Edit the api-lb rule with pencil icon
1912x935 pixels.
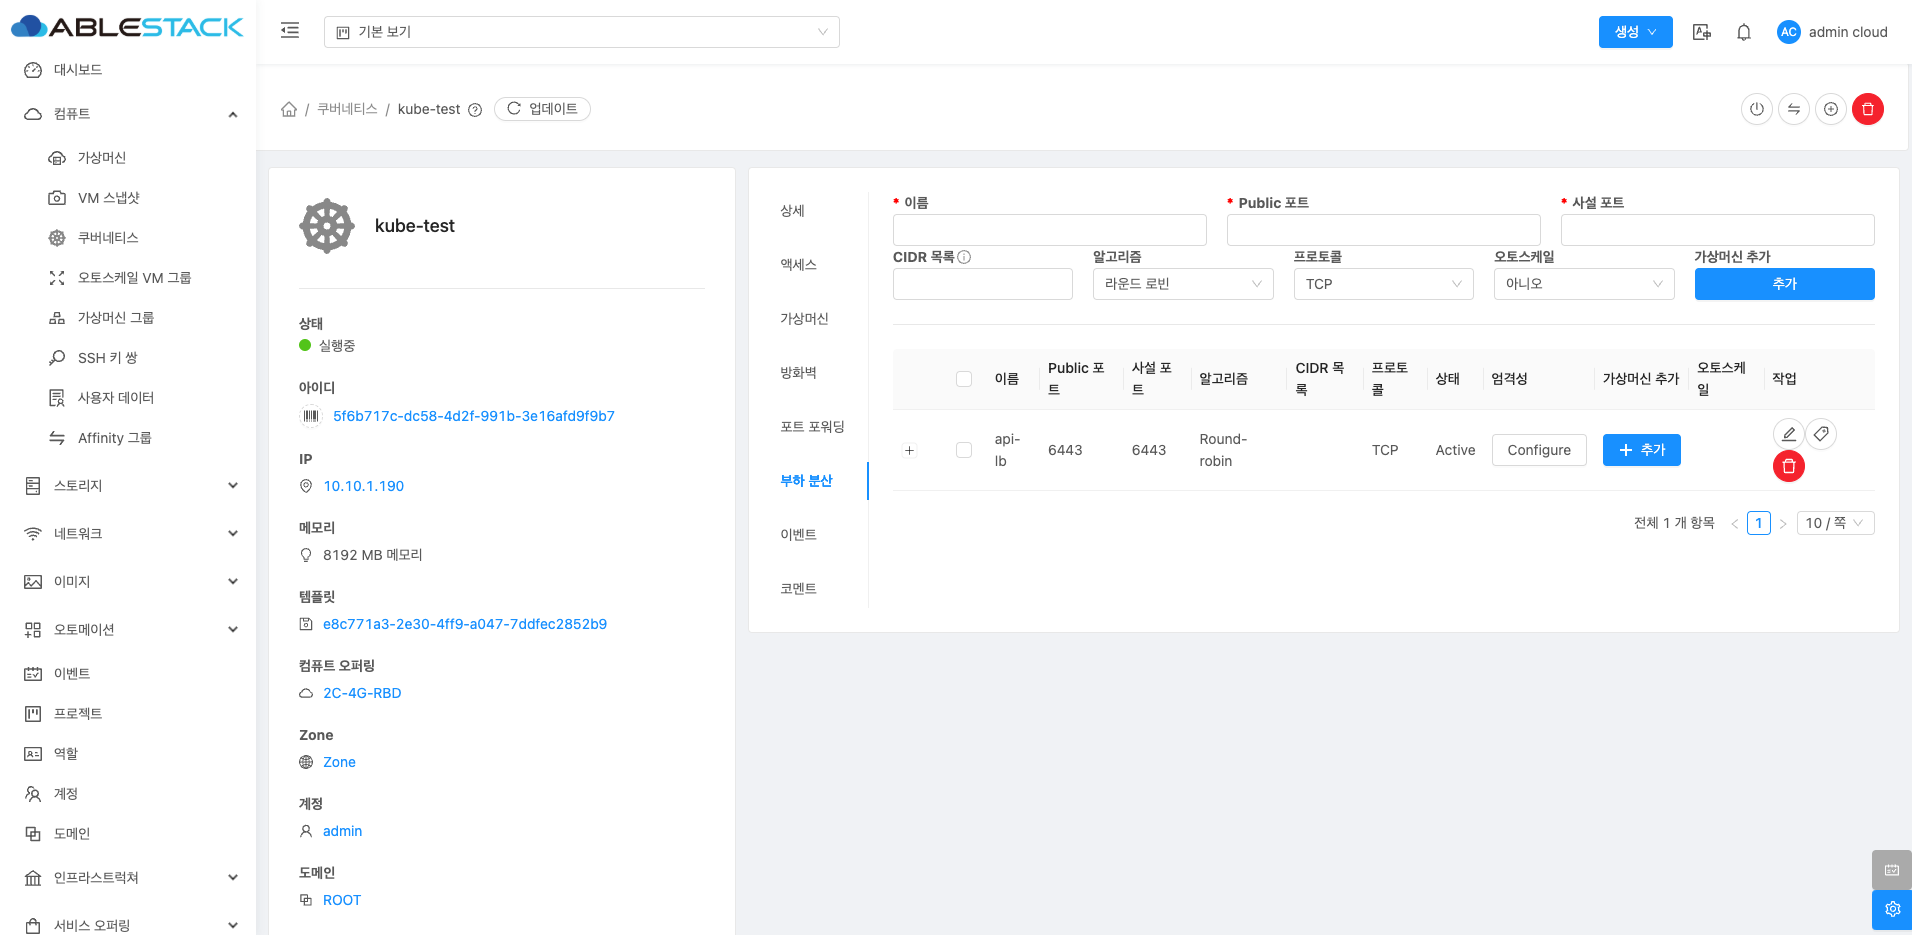[x=1788, y=434]
